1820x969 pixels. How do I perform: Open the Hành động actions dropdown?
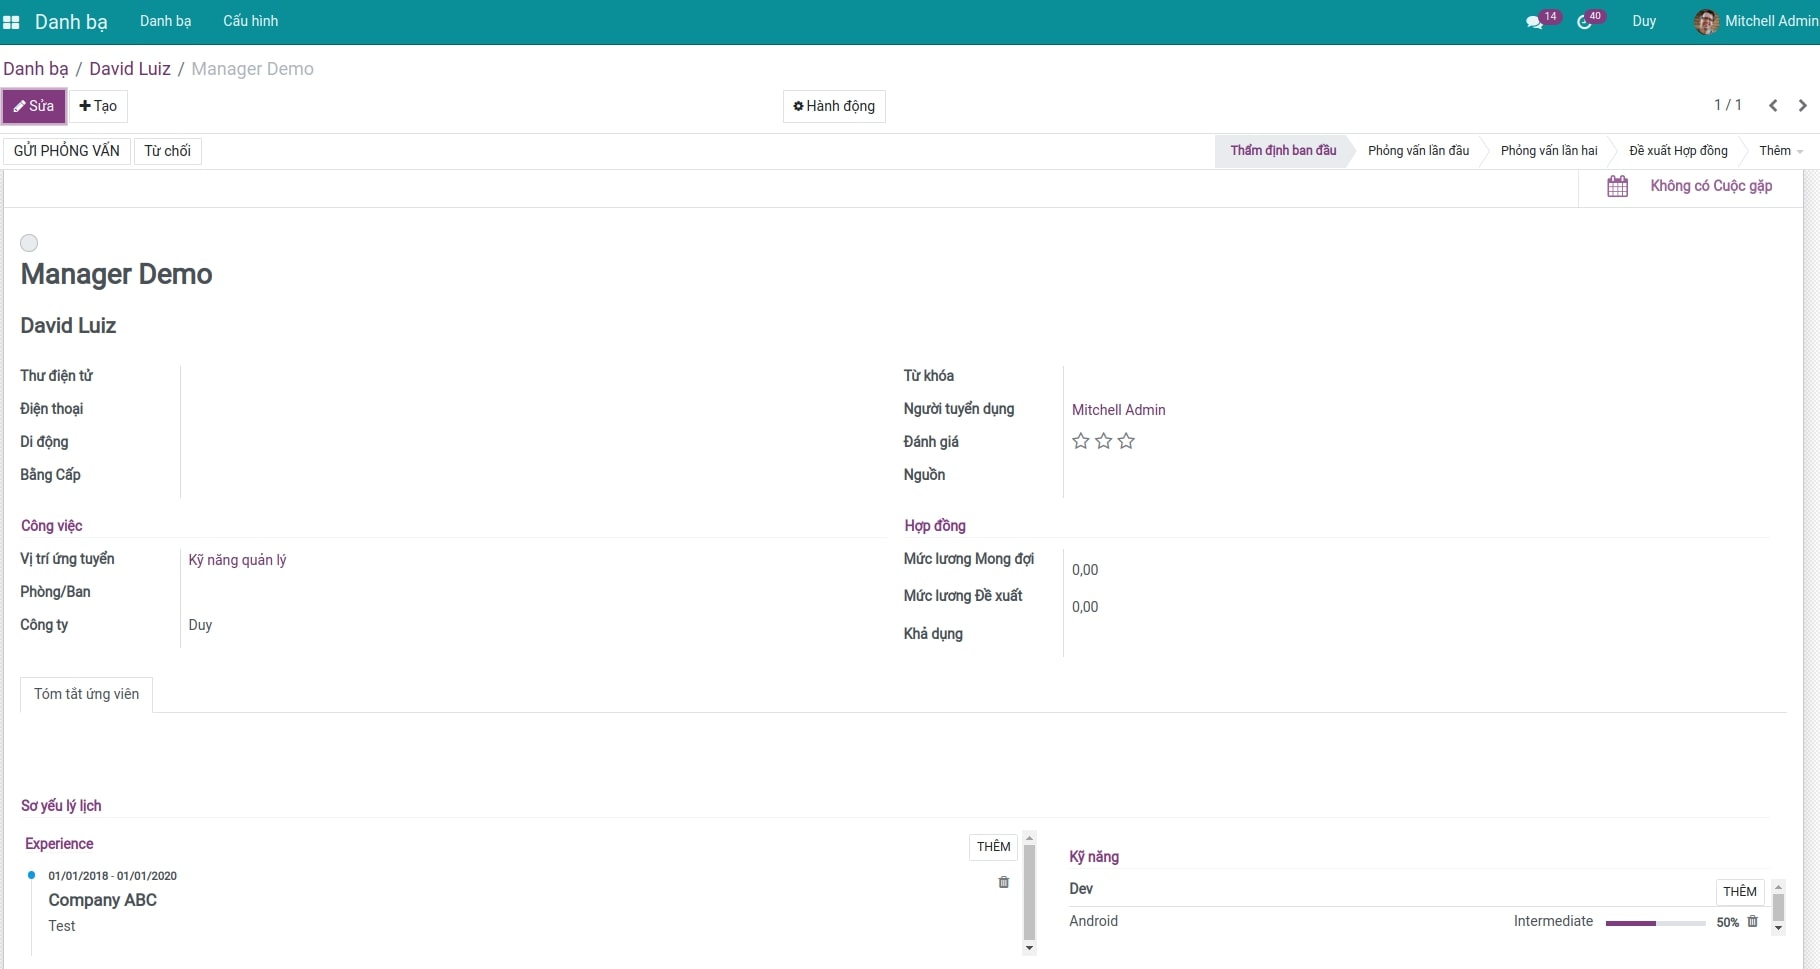[834, 106]
